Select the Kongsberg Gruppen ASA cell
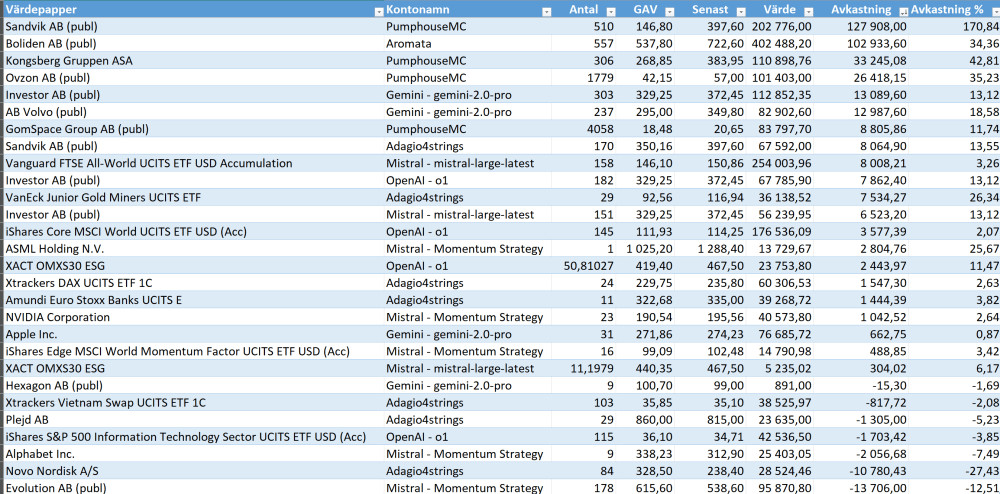The width and height of the screenshot is (1000, 494). (x=193, y=61)
